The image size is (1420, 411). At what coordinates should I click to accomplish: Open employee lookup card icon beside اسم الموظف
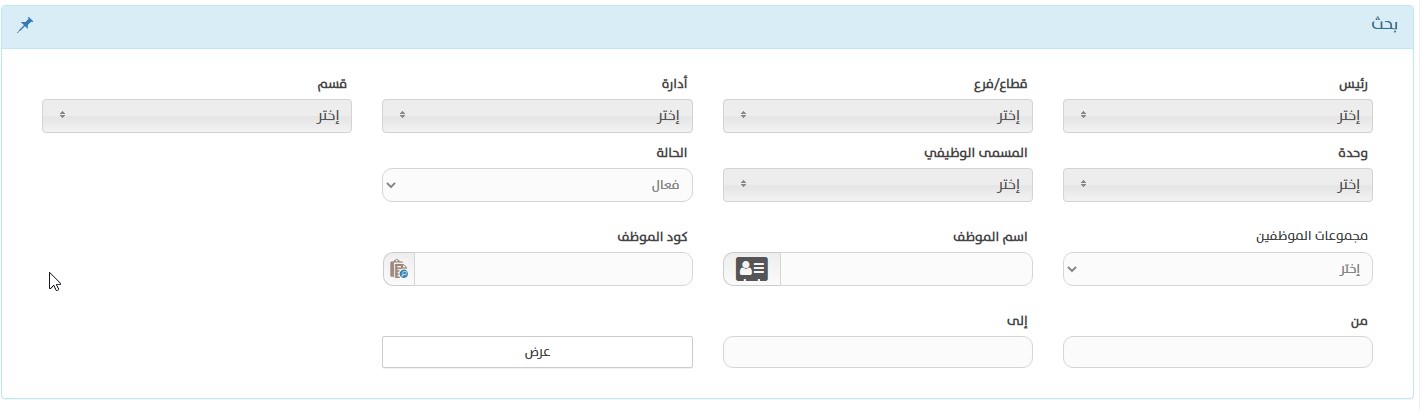(x=752, y=269)
